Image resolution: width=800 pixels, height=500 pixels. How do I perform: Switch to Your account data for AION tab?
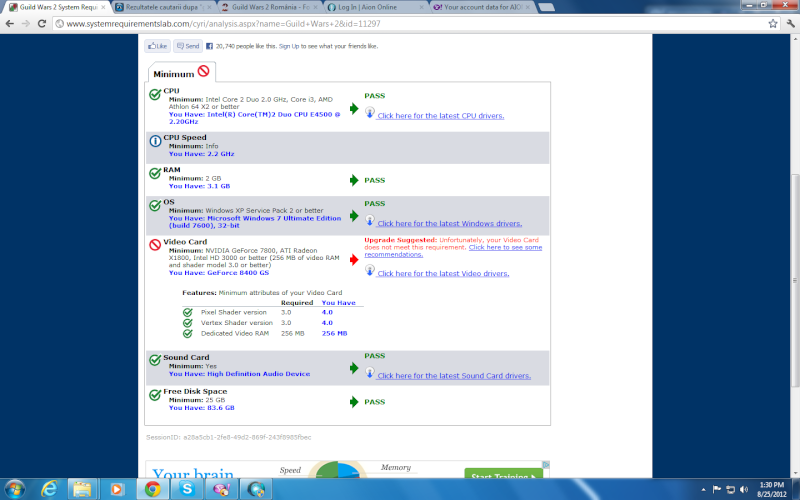[482, 7]
